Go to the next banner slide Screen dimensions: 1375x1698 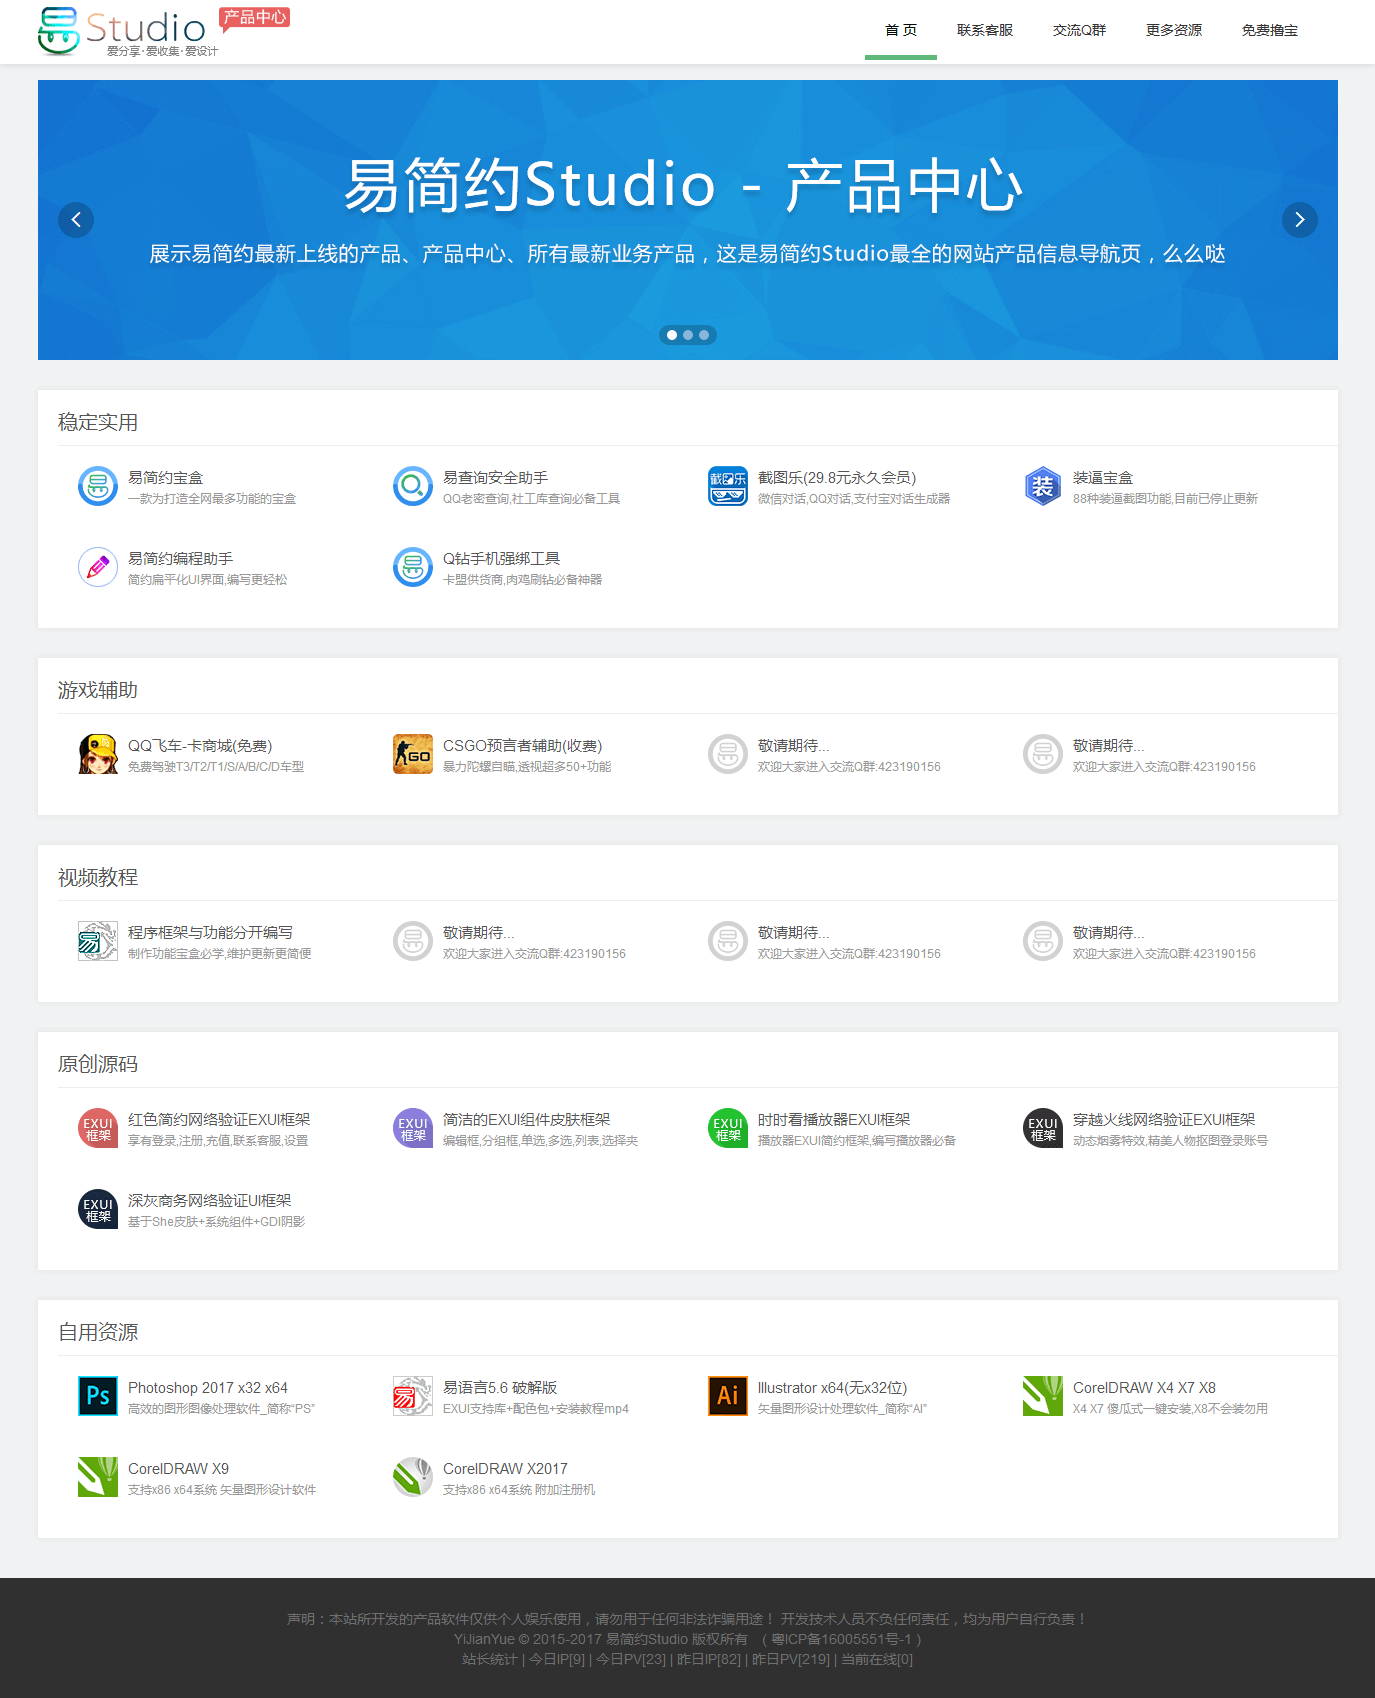pos(1299,220)
